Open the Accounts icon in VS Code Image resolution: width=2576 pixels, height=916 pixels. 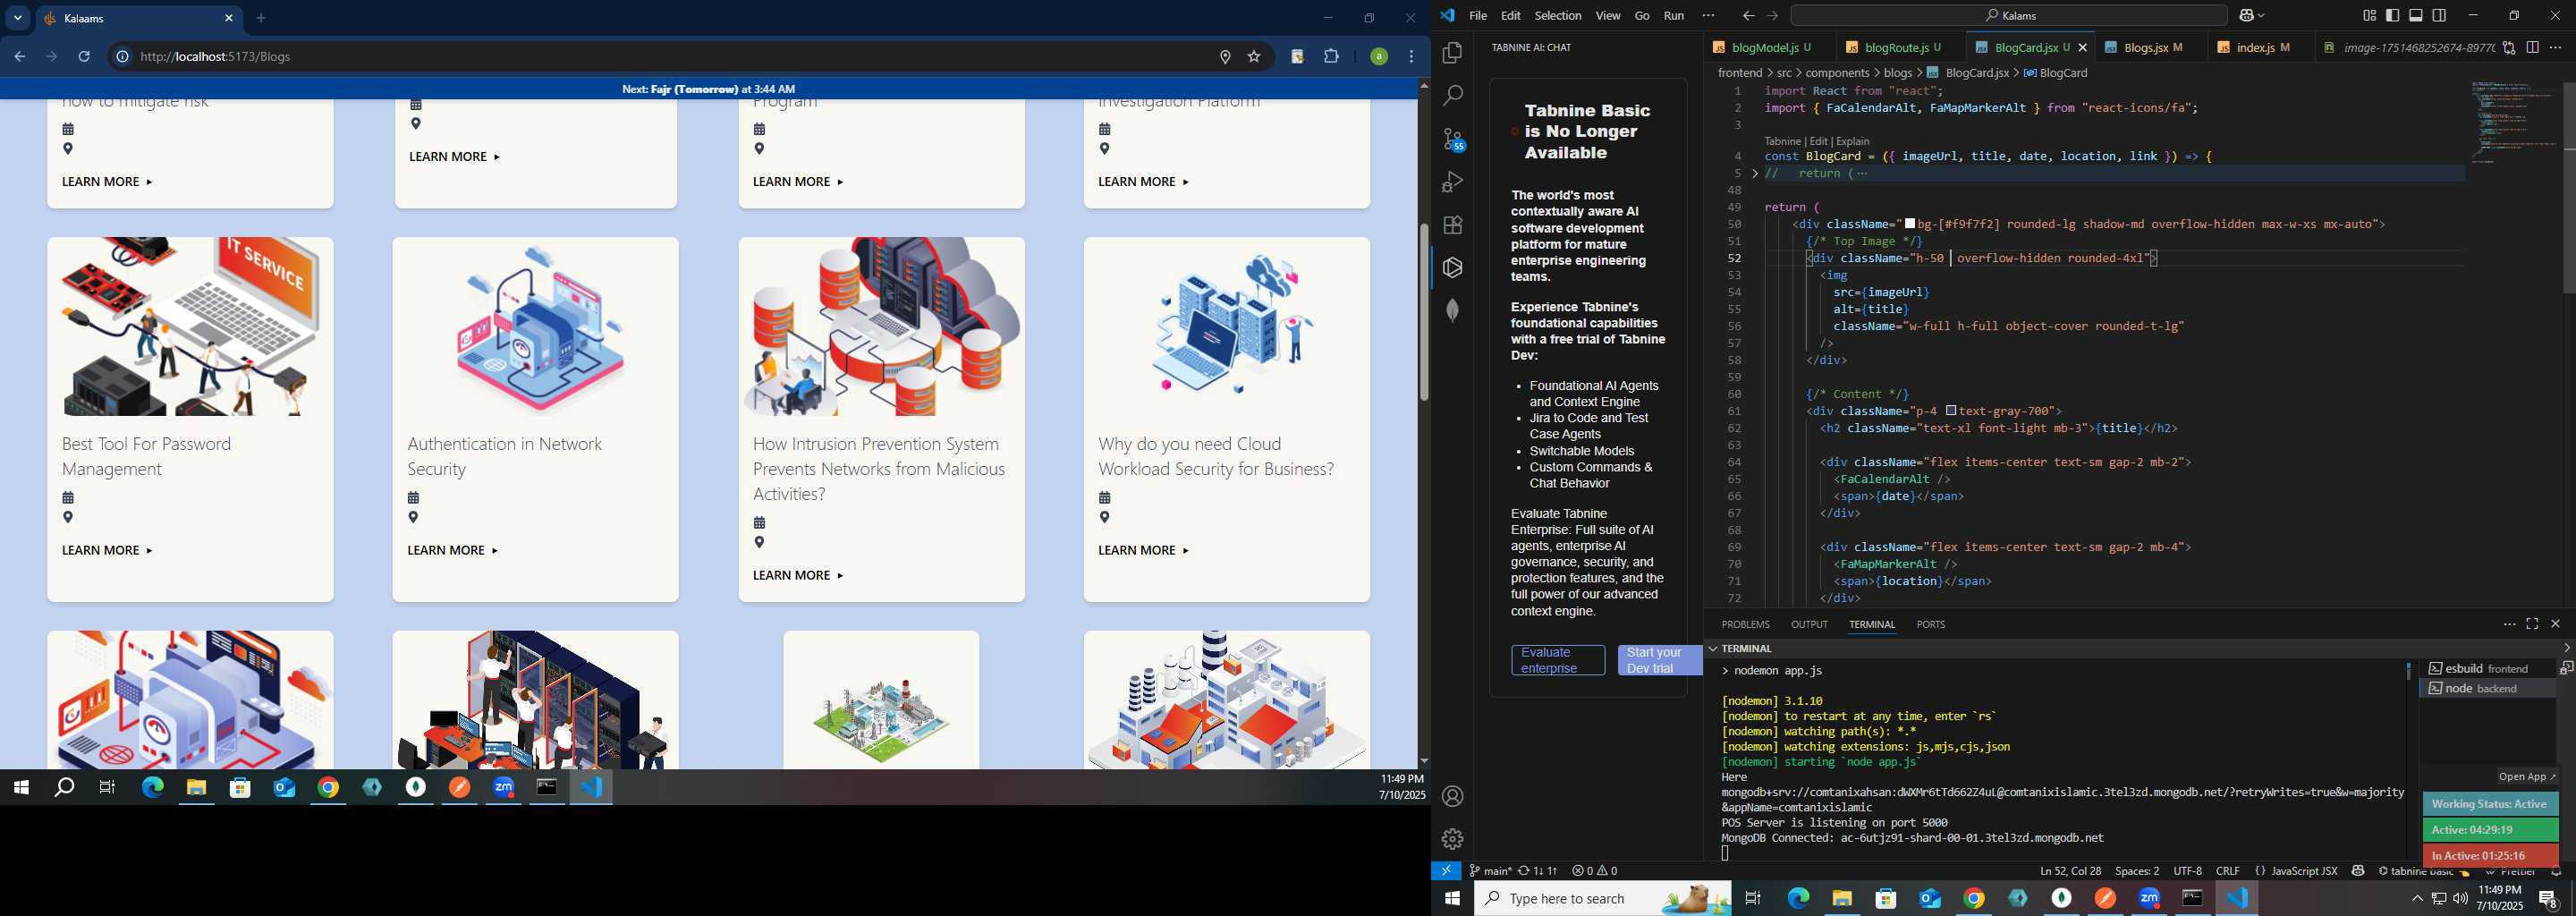pos(1452,797)
